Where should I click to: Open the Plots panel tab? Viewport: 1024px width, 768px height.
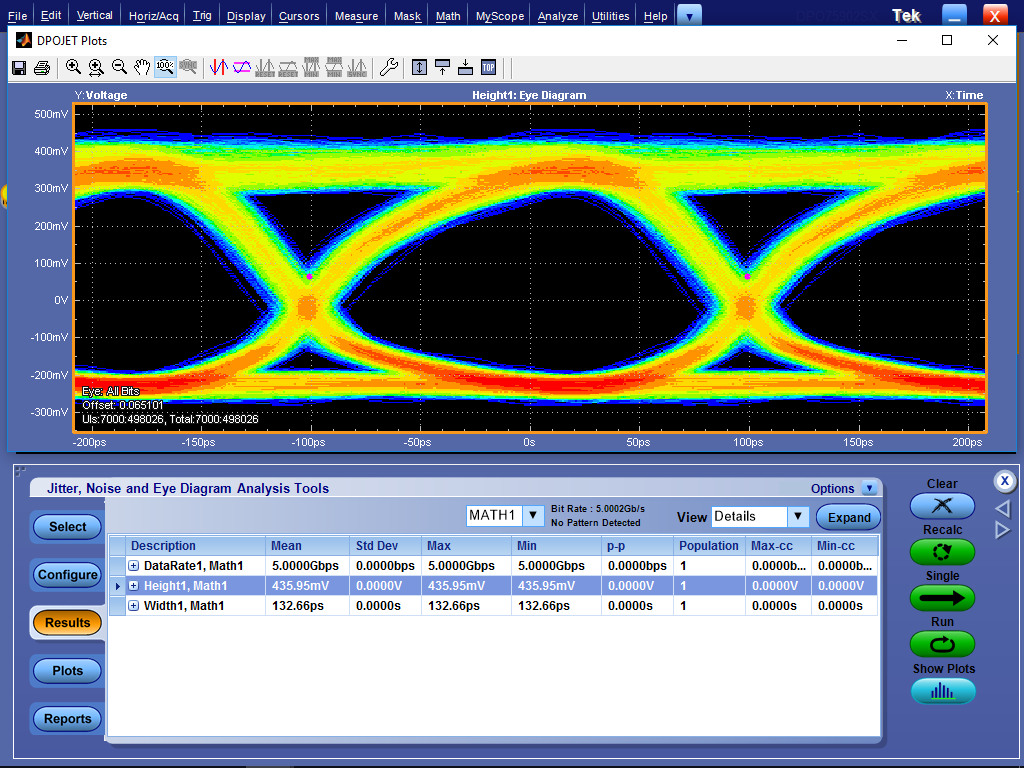pos(67,671)
